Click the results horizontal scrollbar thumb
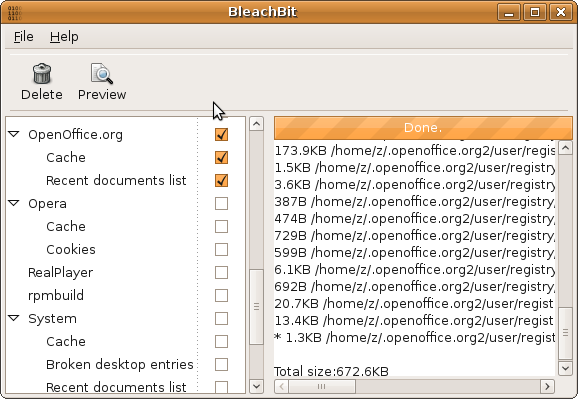578x399 pixels. tap(322, 386)
